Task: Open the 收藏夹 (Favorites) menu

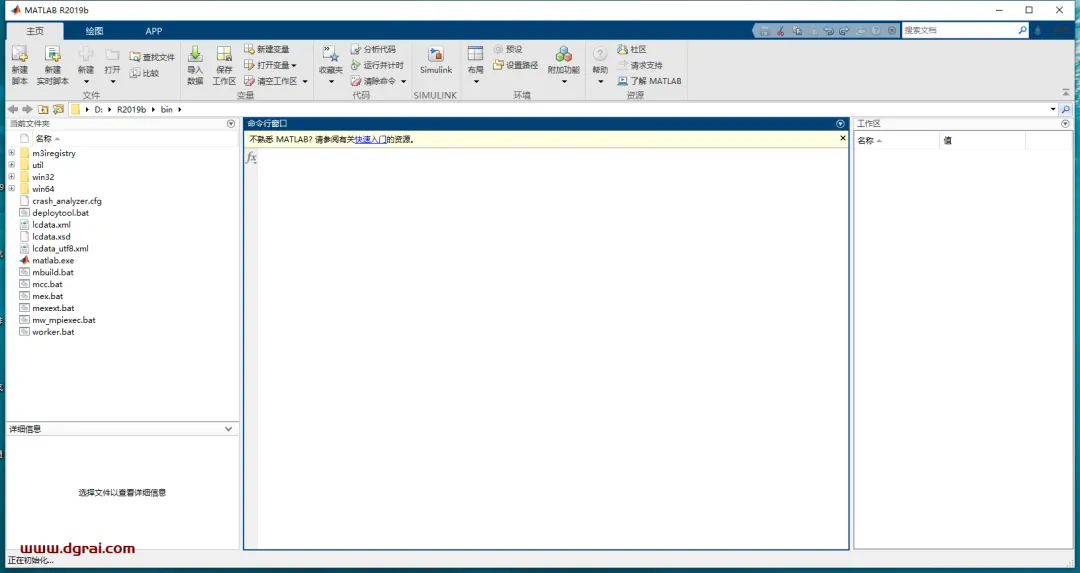Action: 331,65
